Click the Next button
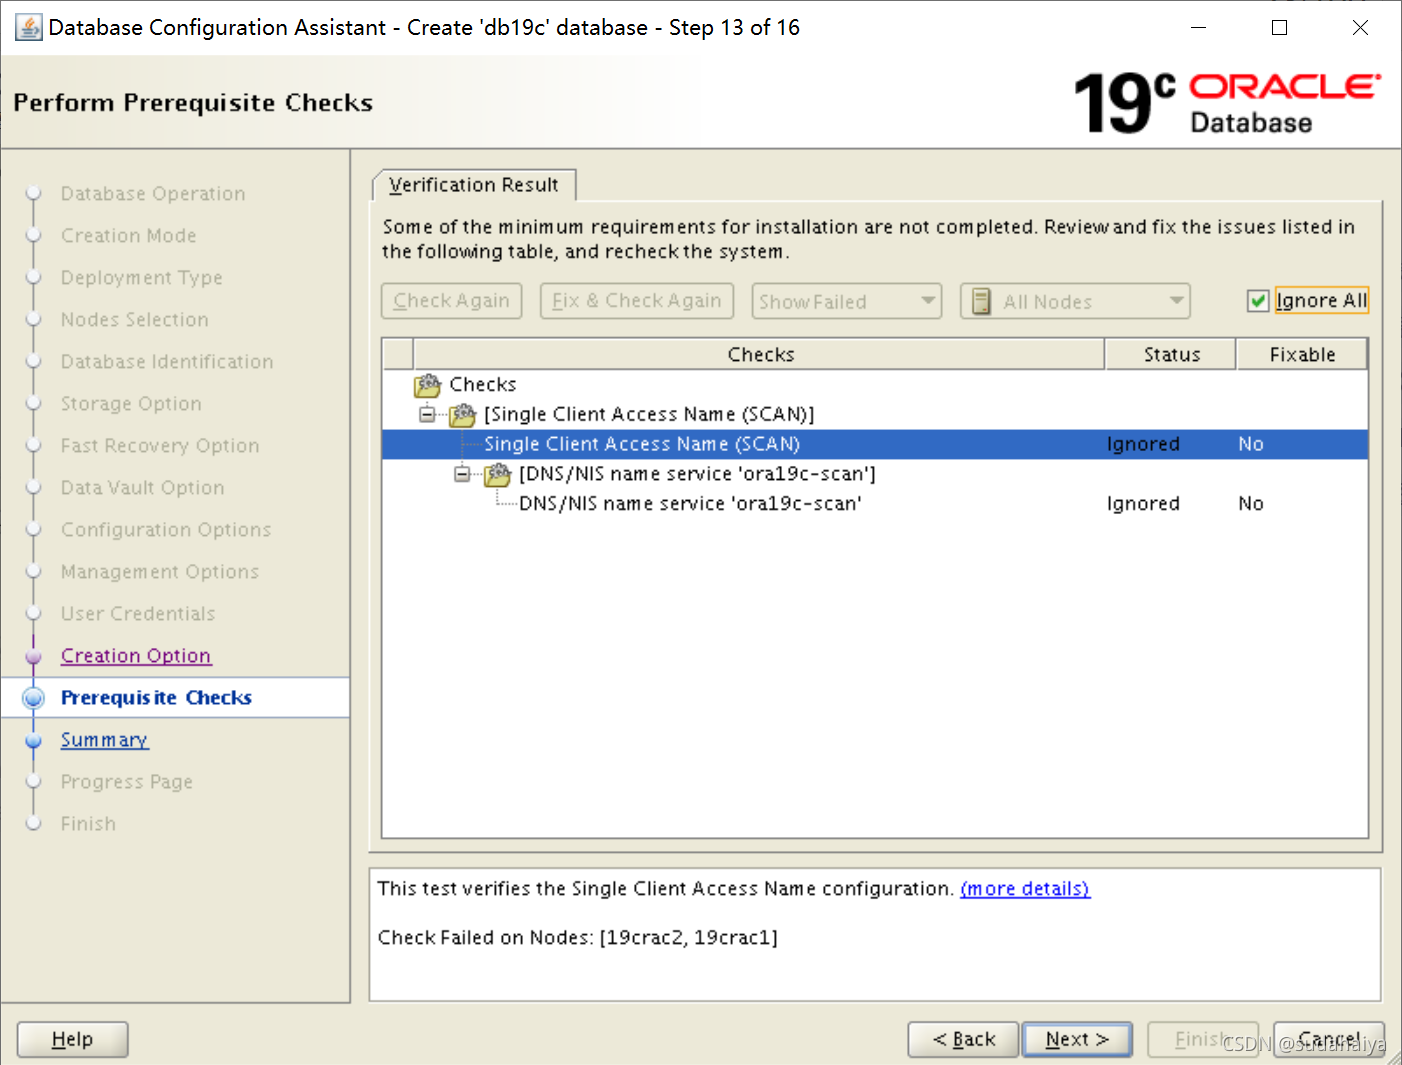The height and width of the screenshot is (1065, 1402). point(1077,1039)
